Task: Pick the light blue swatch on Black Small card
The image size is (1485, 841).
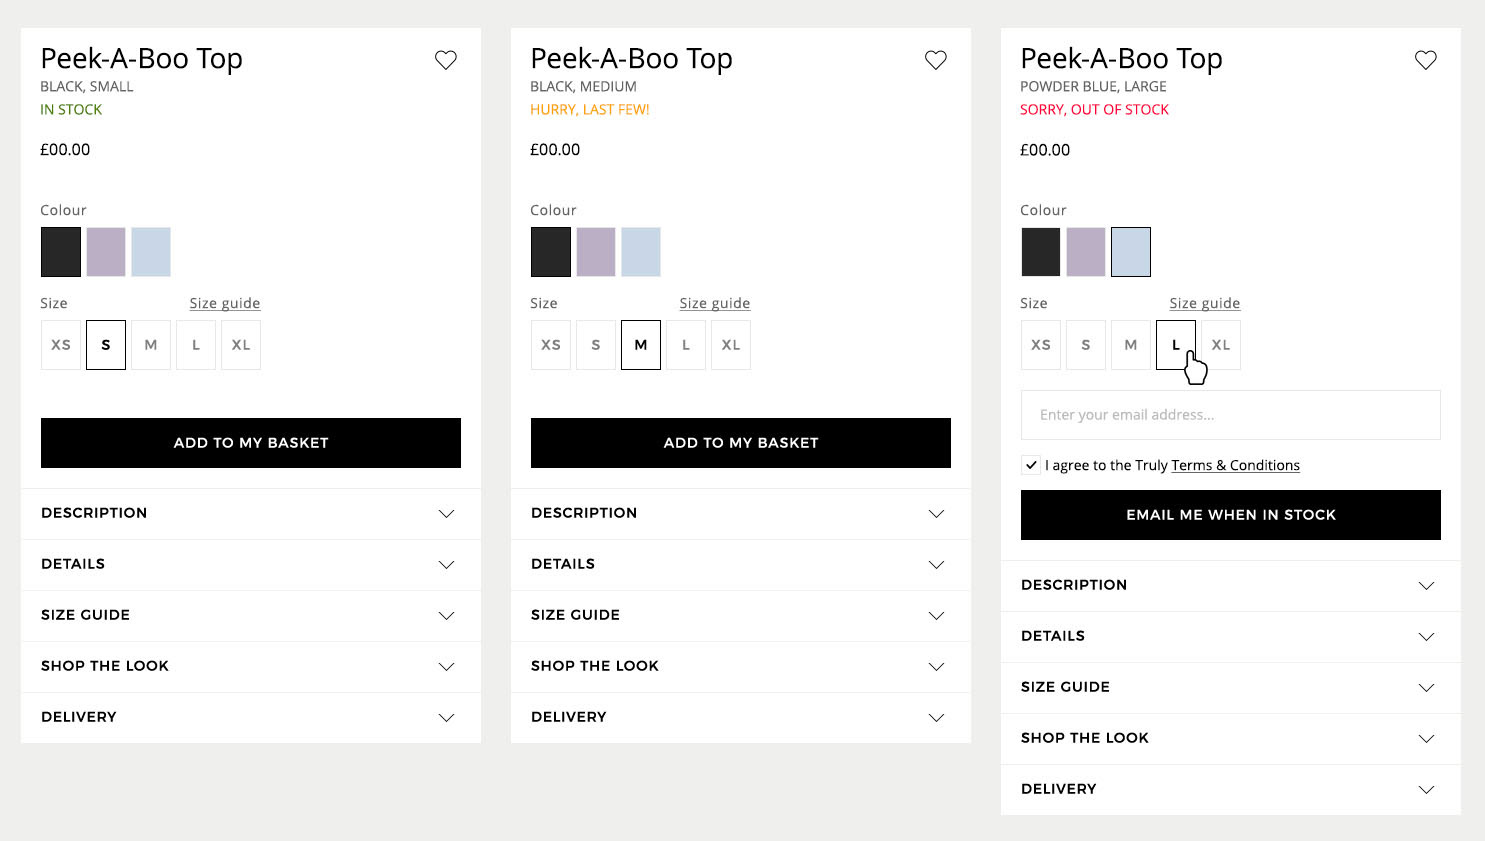Action: point(151,252)
